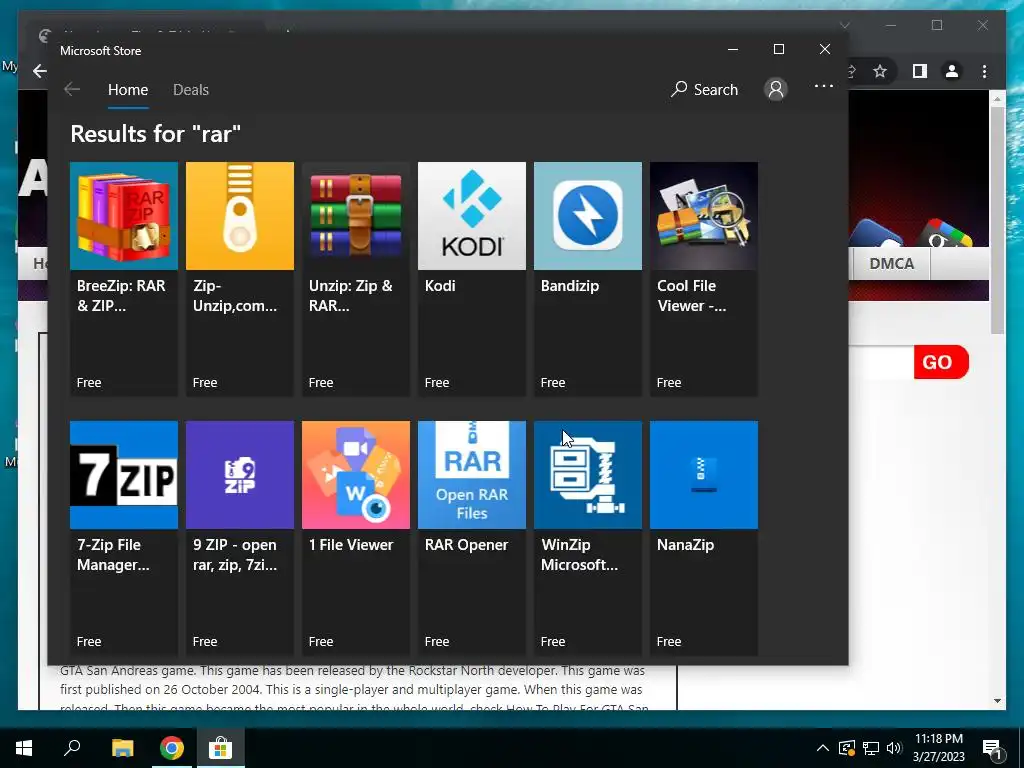This screenshot has height=768, width=1024.
Task: Click the Free price under Kodi
Action: coord(437,383)
